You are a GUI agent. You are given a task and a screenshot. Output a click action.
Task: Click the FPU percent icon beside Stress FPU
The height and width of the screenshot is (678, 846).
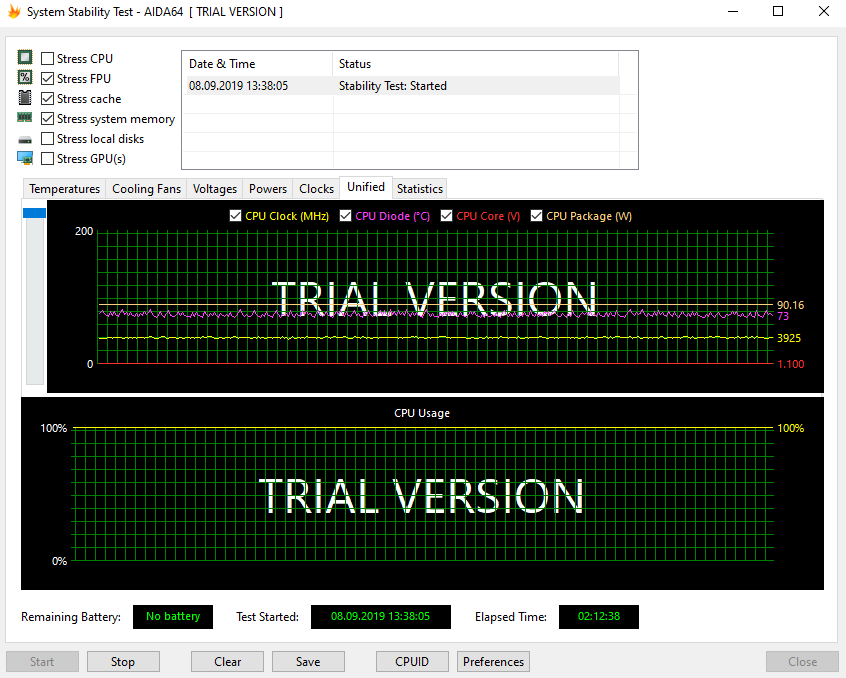coord(25,77)
